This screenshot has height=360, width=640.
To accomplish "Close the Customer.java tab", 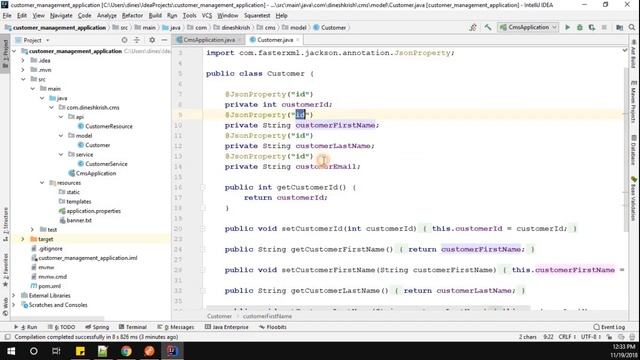I will tap(298, 40).
